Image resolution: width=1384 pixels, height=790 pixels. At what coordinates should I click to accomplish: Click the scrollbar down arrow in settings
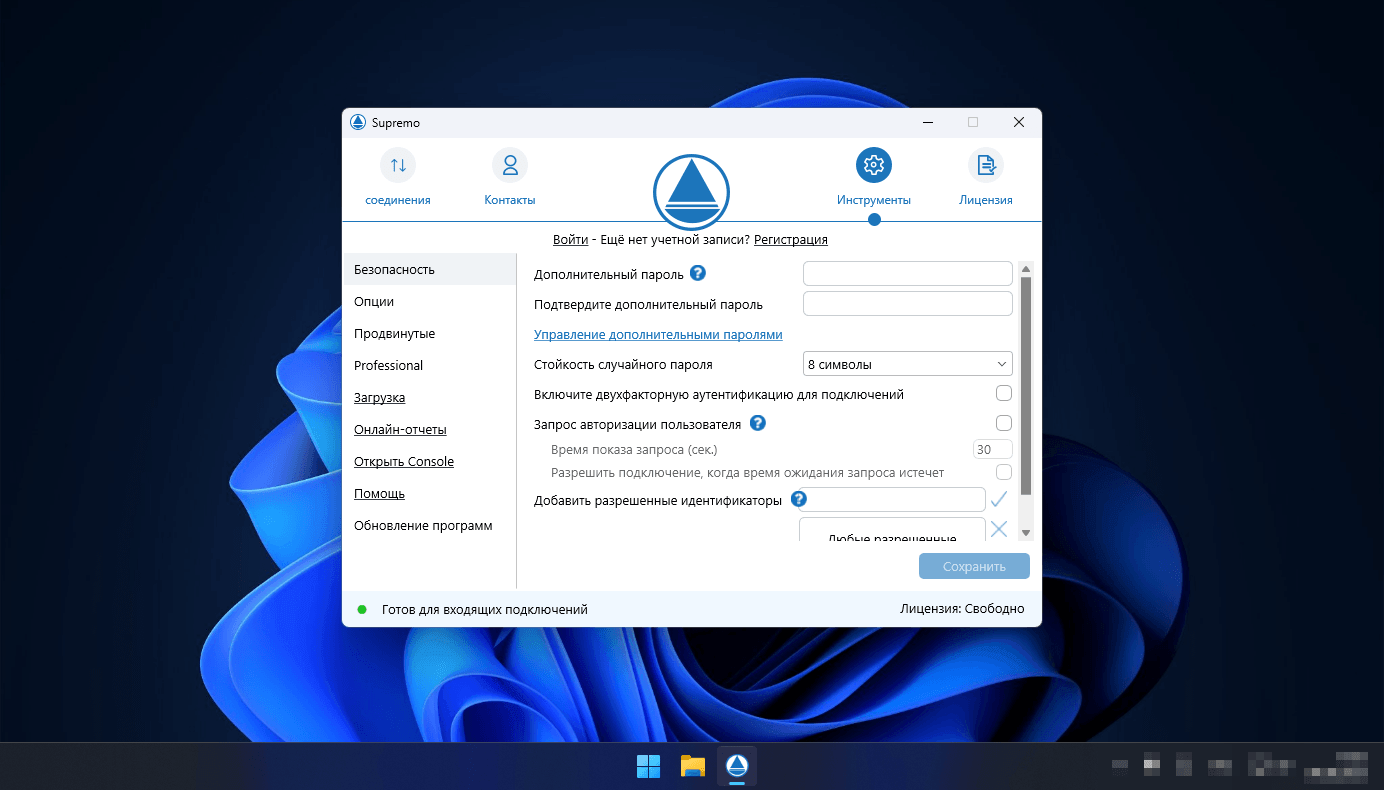pyautogui.click(x=1025, y=533)
